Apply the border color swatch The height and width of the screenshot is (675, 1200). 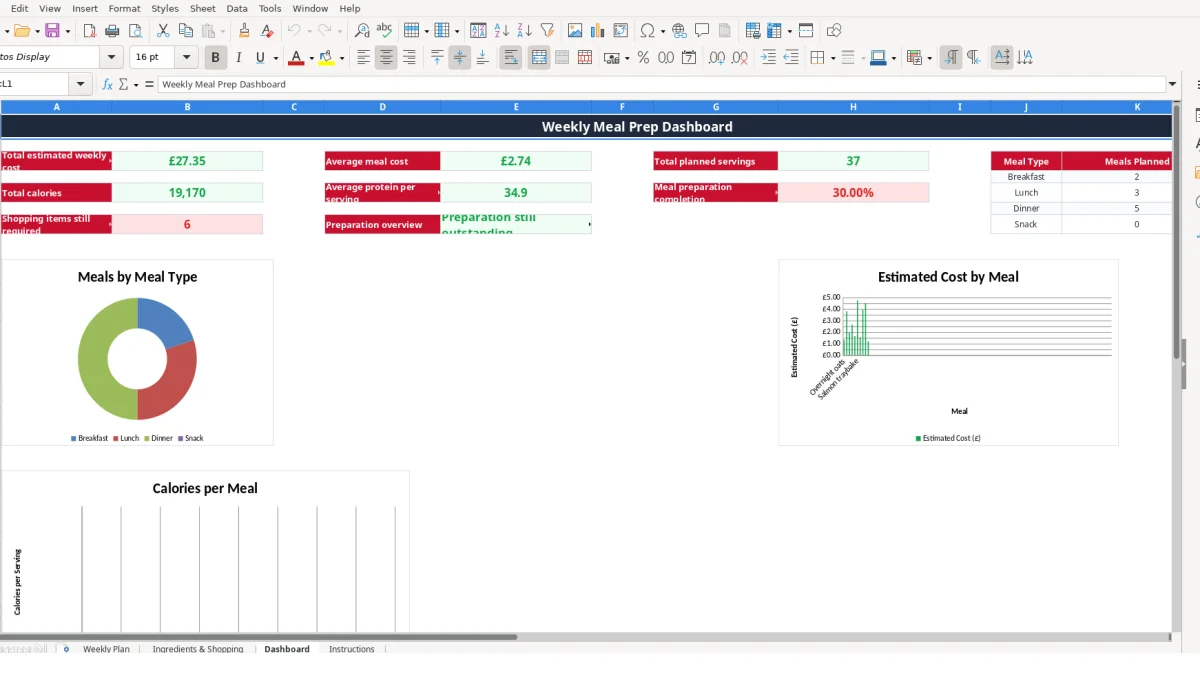click(877, 58)
